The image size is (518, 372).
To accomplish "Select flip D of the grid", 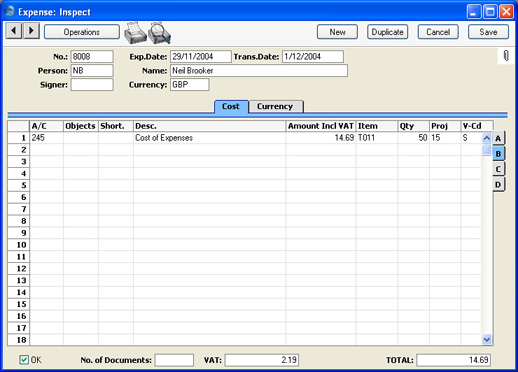I will point(498,184).
